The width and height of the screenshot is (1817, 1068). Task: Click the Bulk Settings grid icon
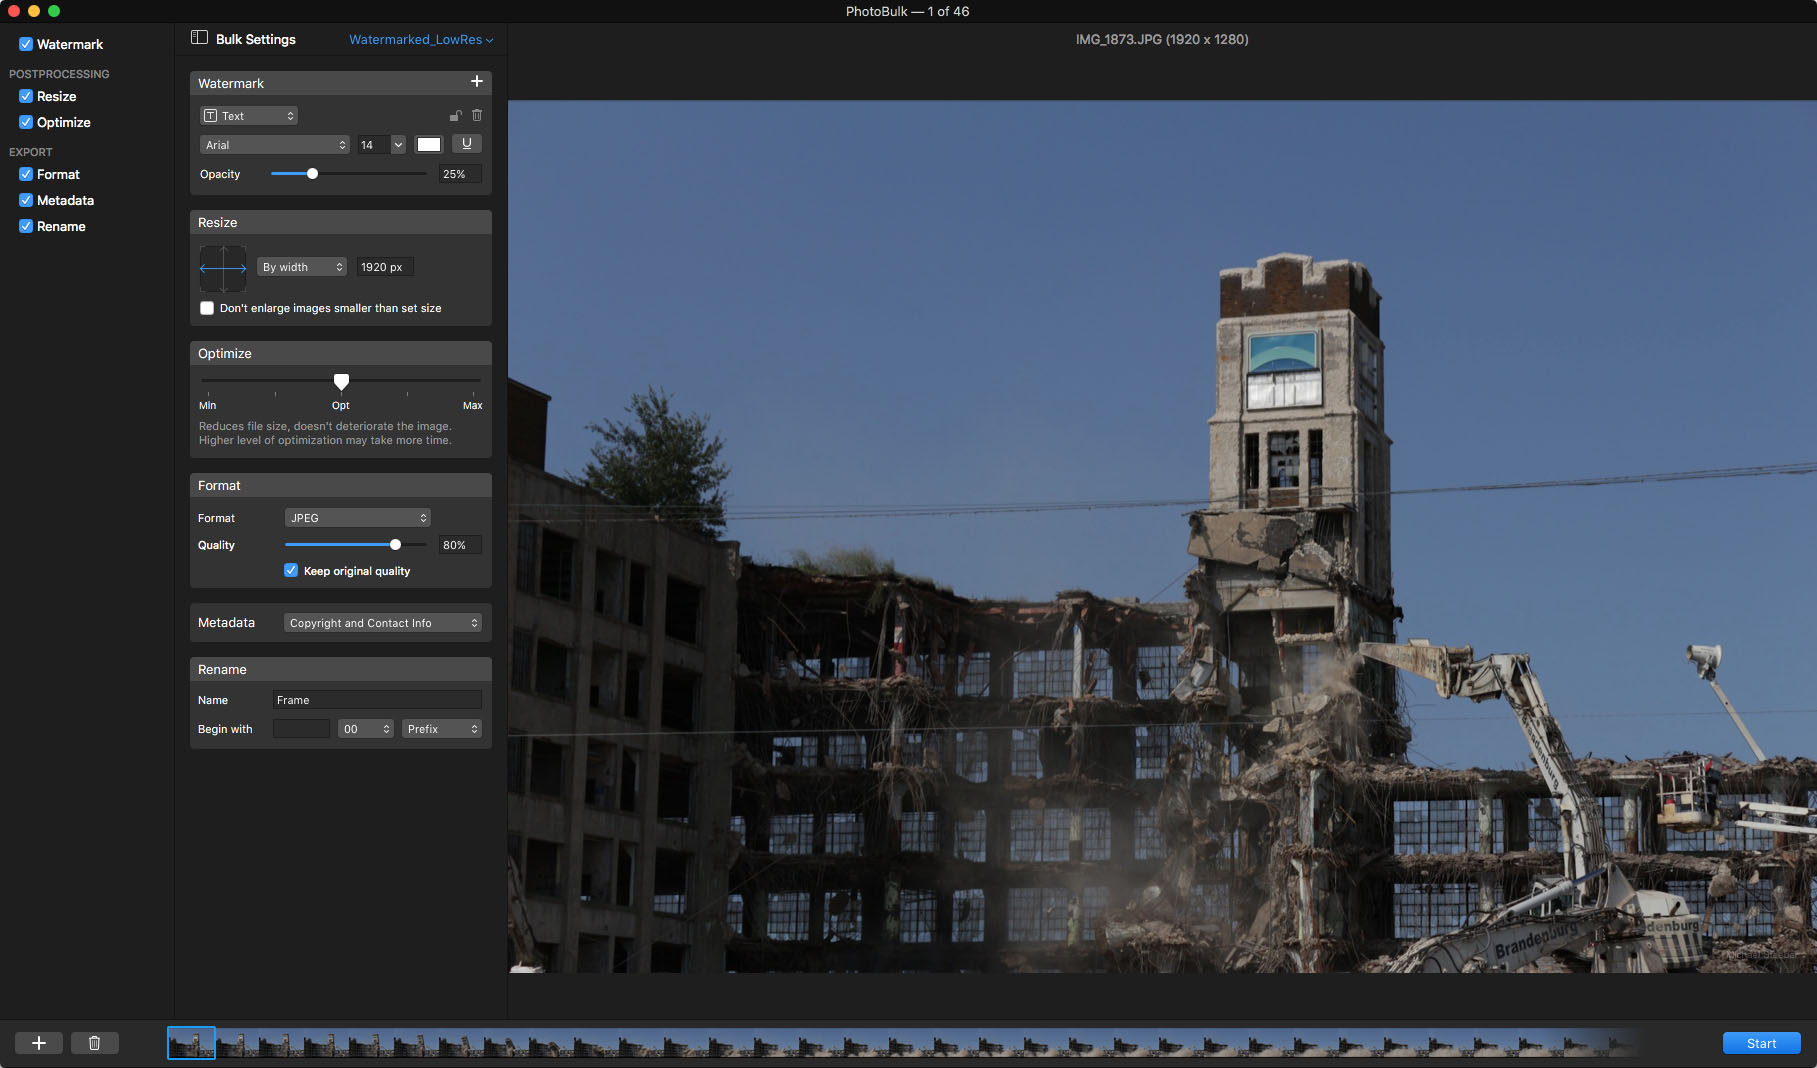pos(199,38)
